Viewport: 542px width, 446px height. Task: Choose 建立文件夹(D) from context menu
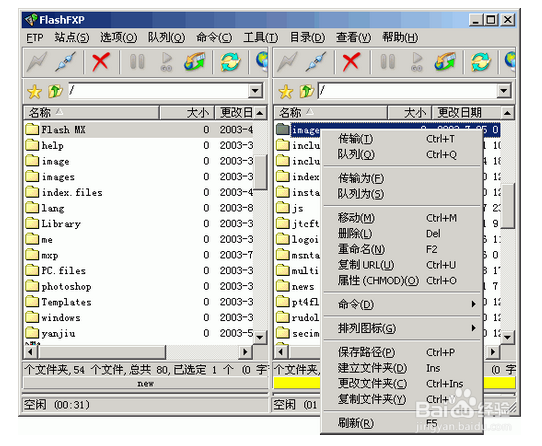point(402,368)
